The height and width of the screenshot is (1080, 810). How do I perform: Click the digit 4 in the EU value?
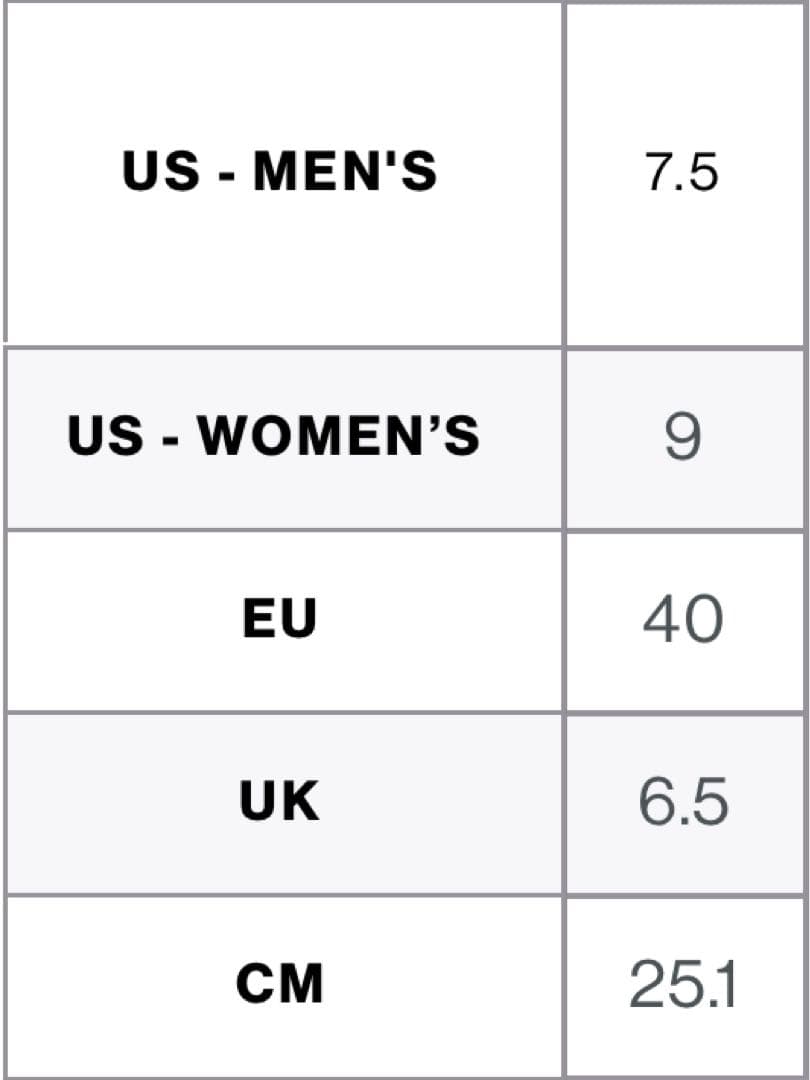[661, 620]
